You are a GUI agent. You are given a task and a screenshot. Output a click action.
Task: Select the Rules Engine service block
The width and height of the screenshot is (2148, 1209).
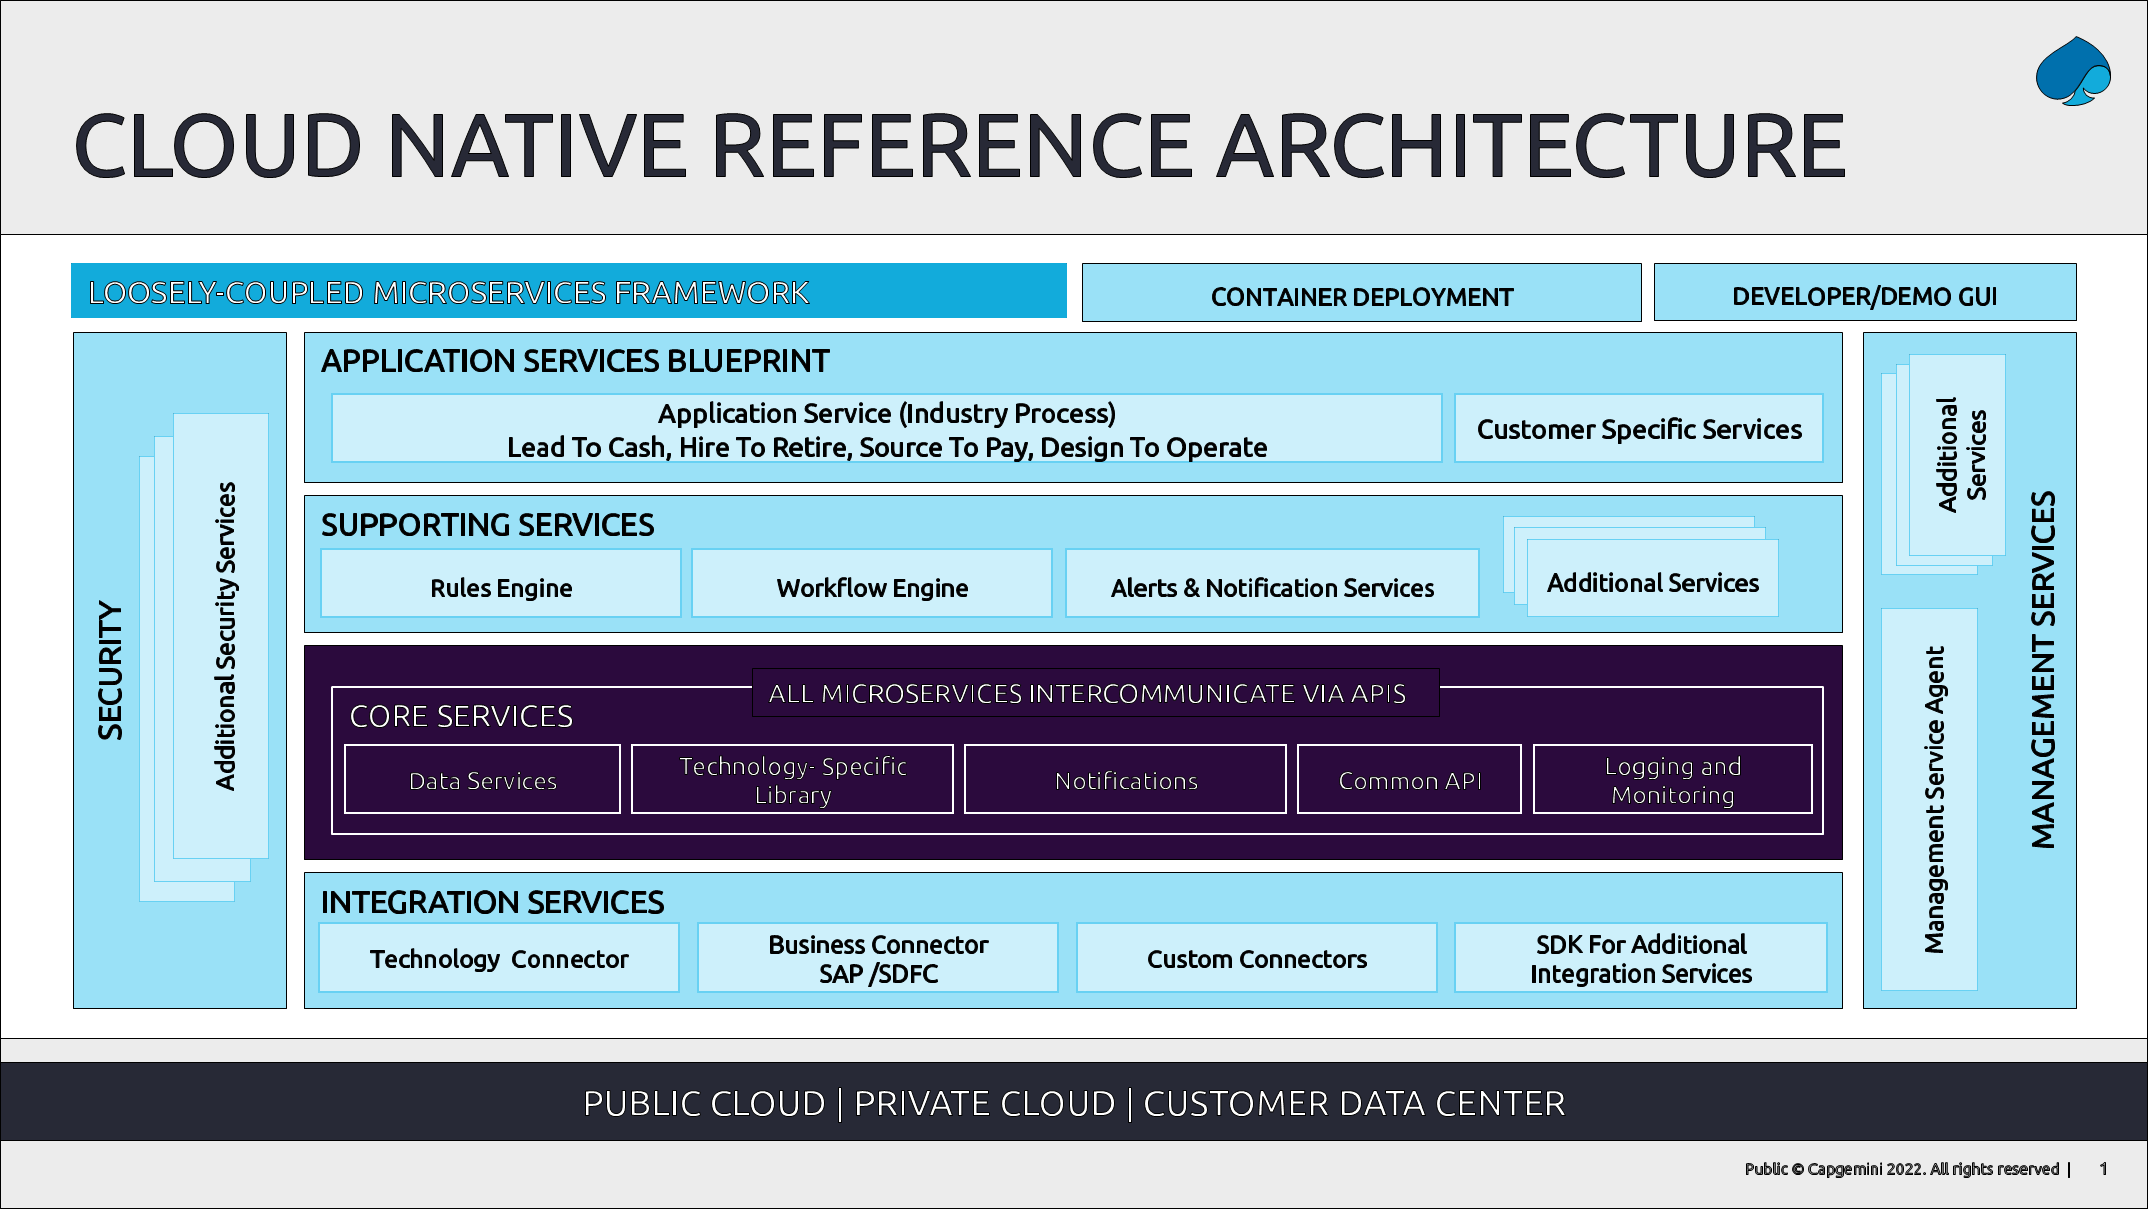(499, 586)
